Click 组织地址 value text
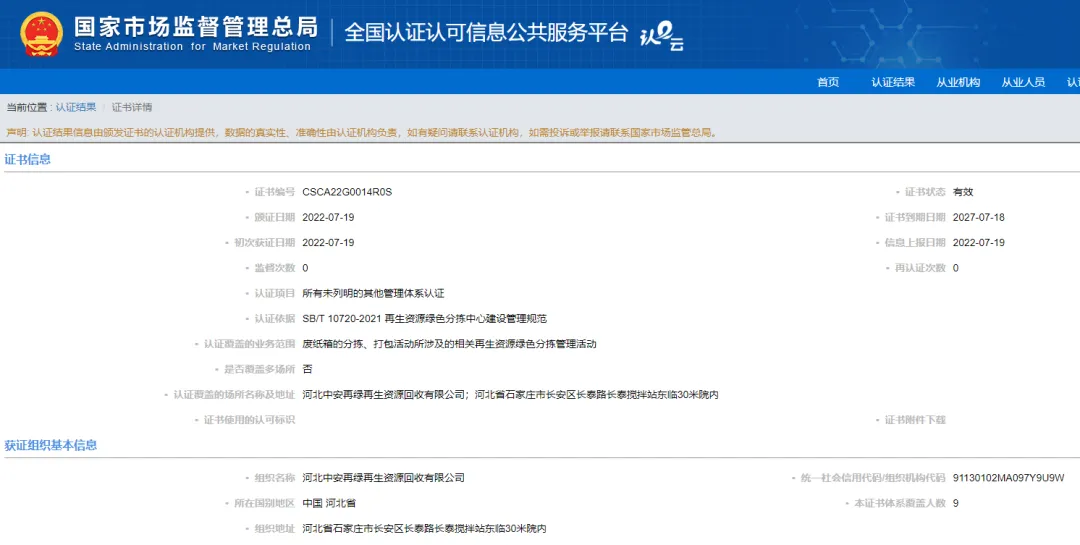 (424, 529)
